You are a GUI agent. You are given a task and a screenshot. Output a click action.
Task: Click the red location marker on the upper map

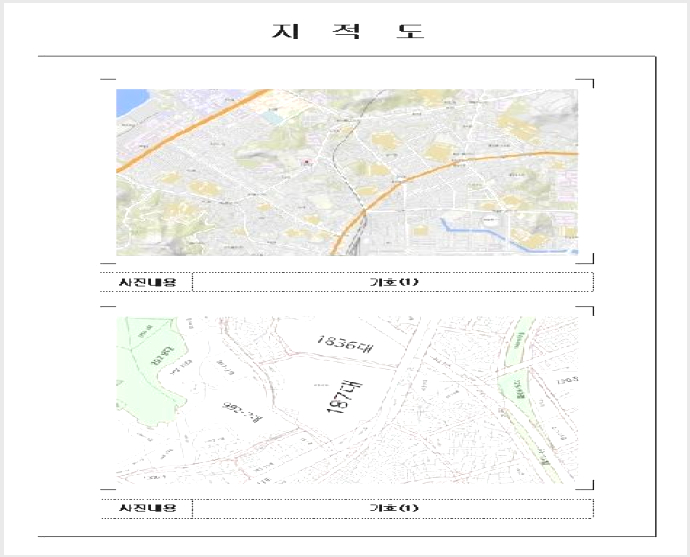pyautogui.click(x=307, y=162)
